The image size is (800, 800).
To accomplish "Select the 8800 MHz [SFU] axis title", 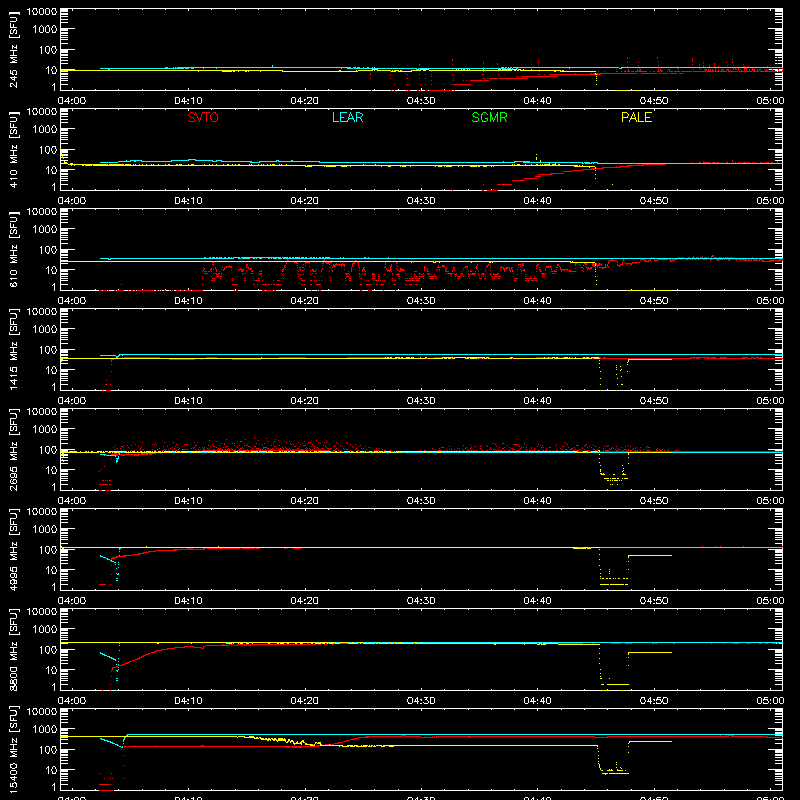I will tap(14, 649).
